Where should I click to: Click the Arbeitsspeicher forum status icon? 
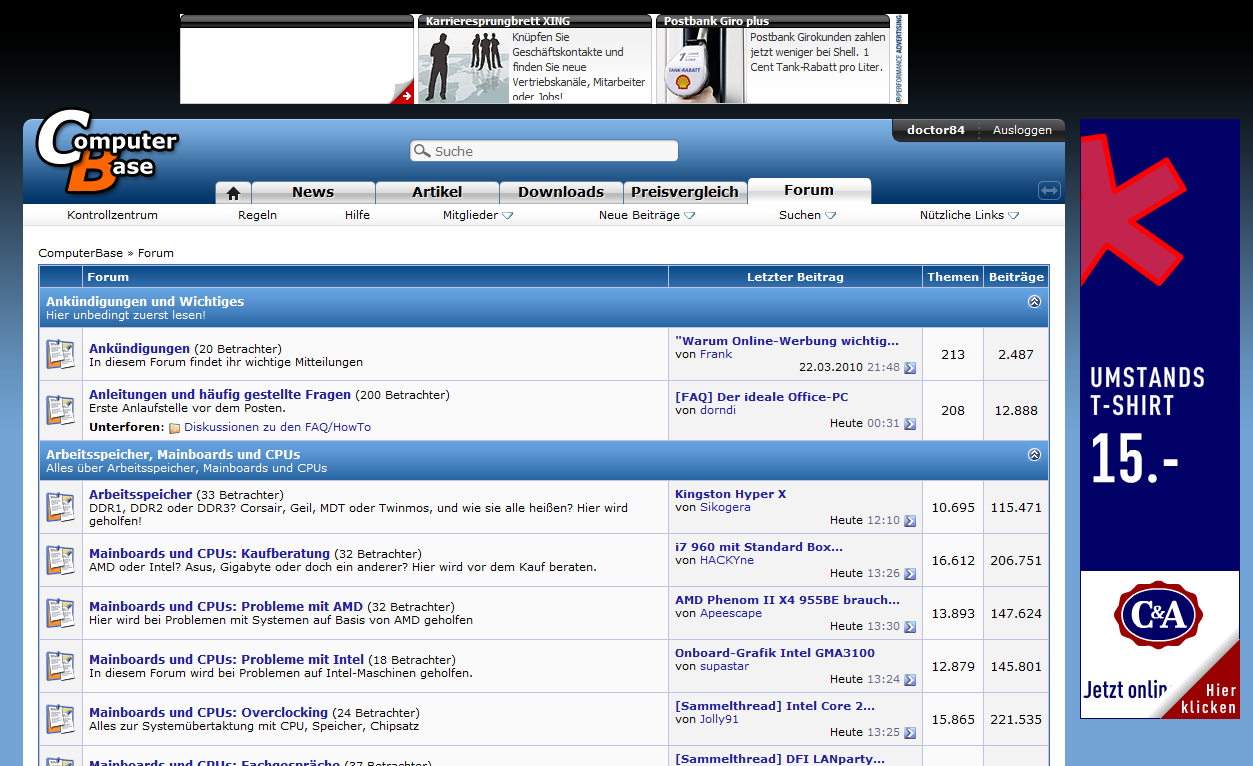tap(61, 507)
